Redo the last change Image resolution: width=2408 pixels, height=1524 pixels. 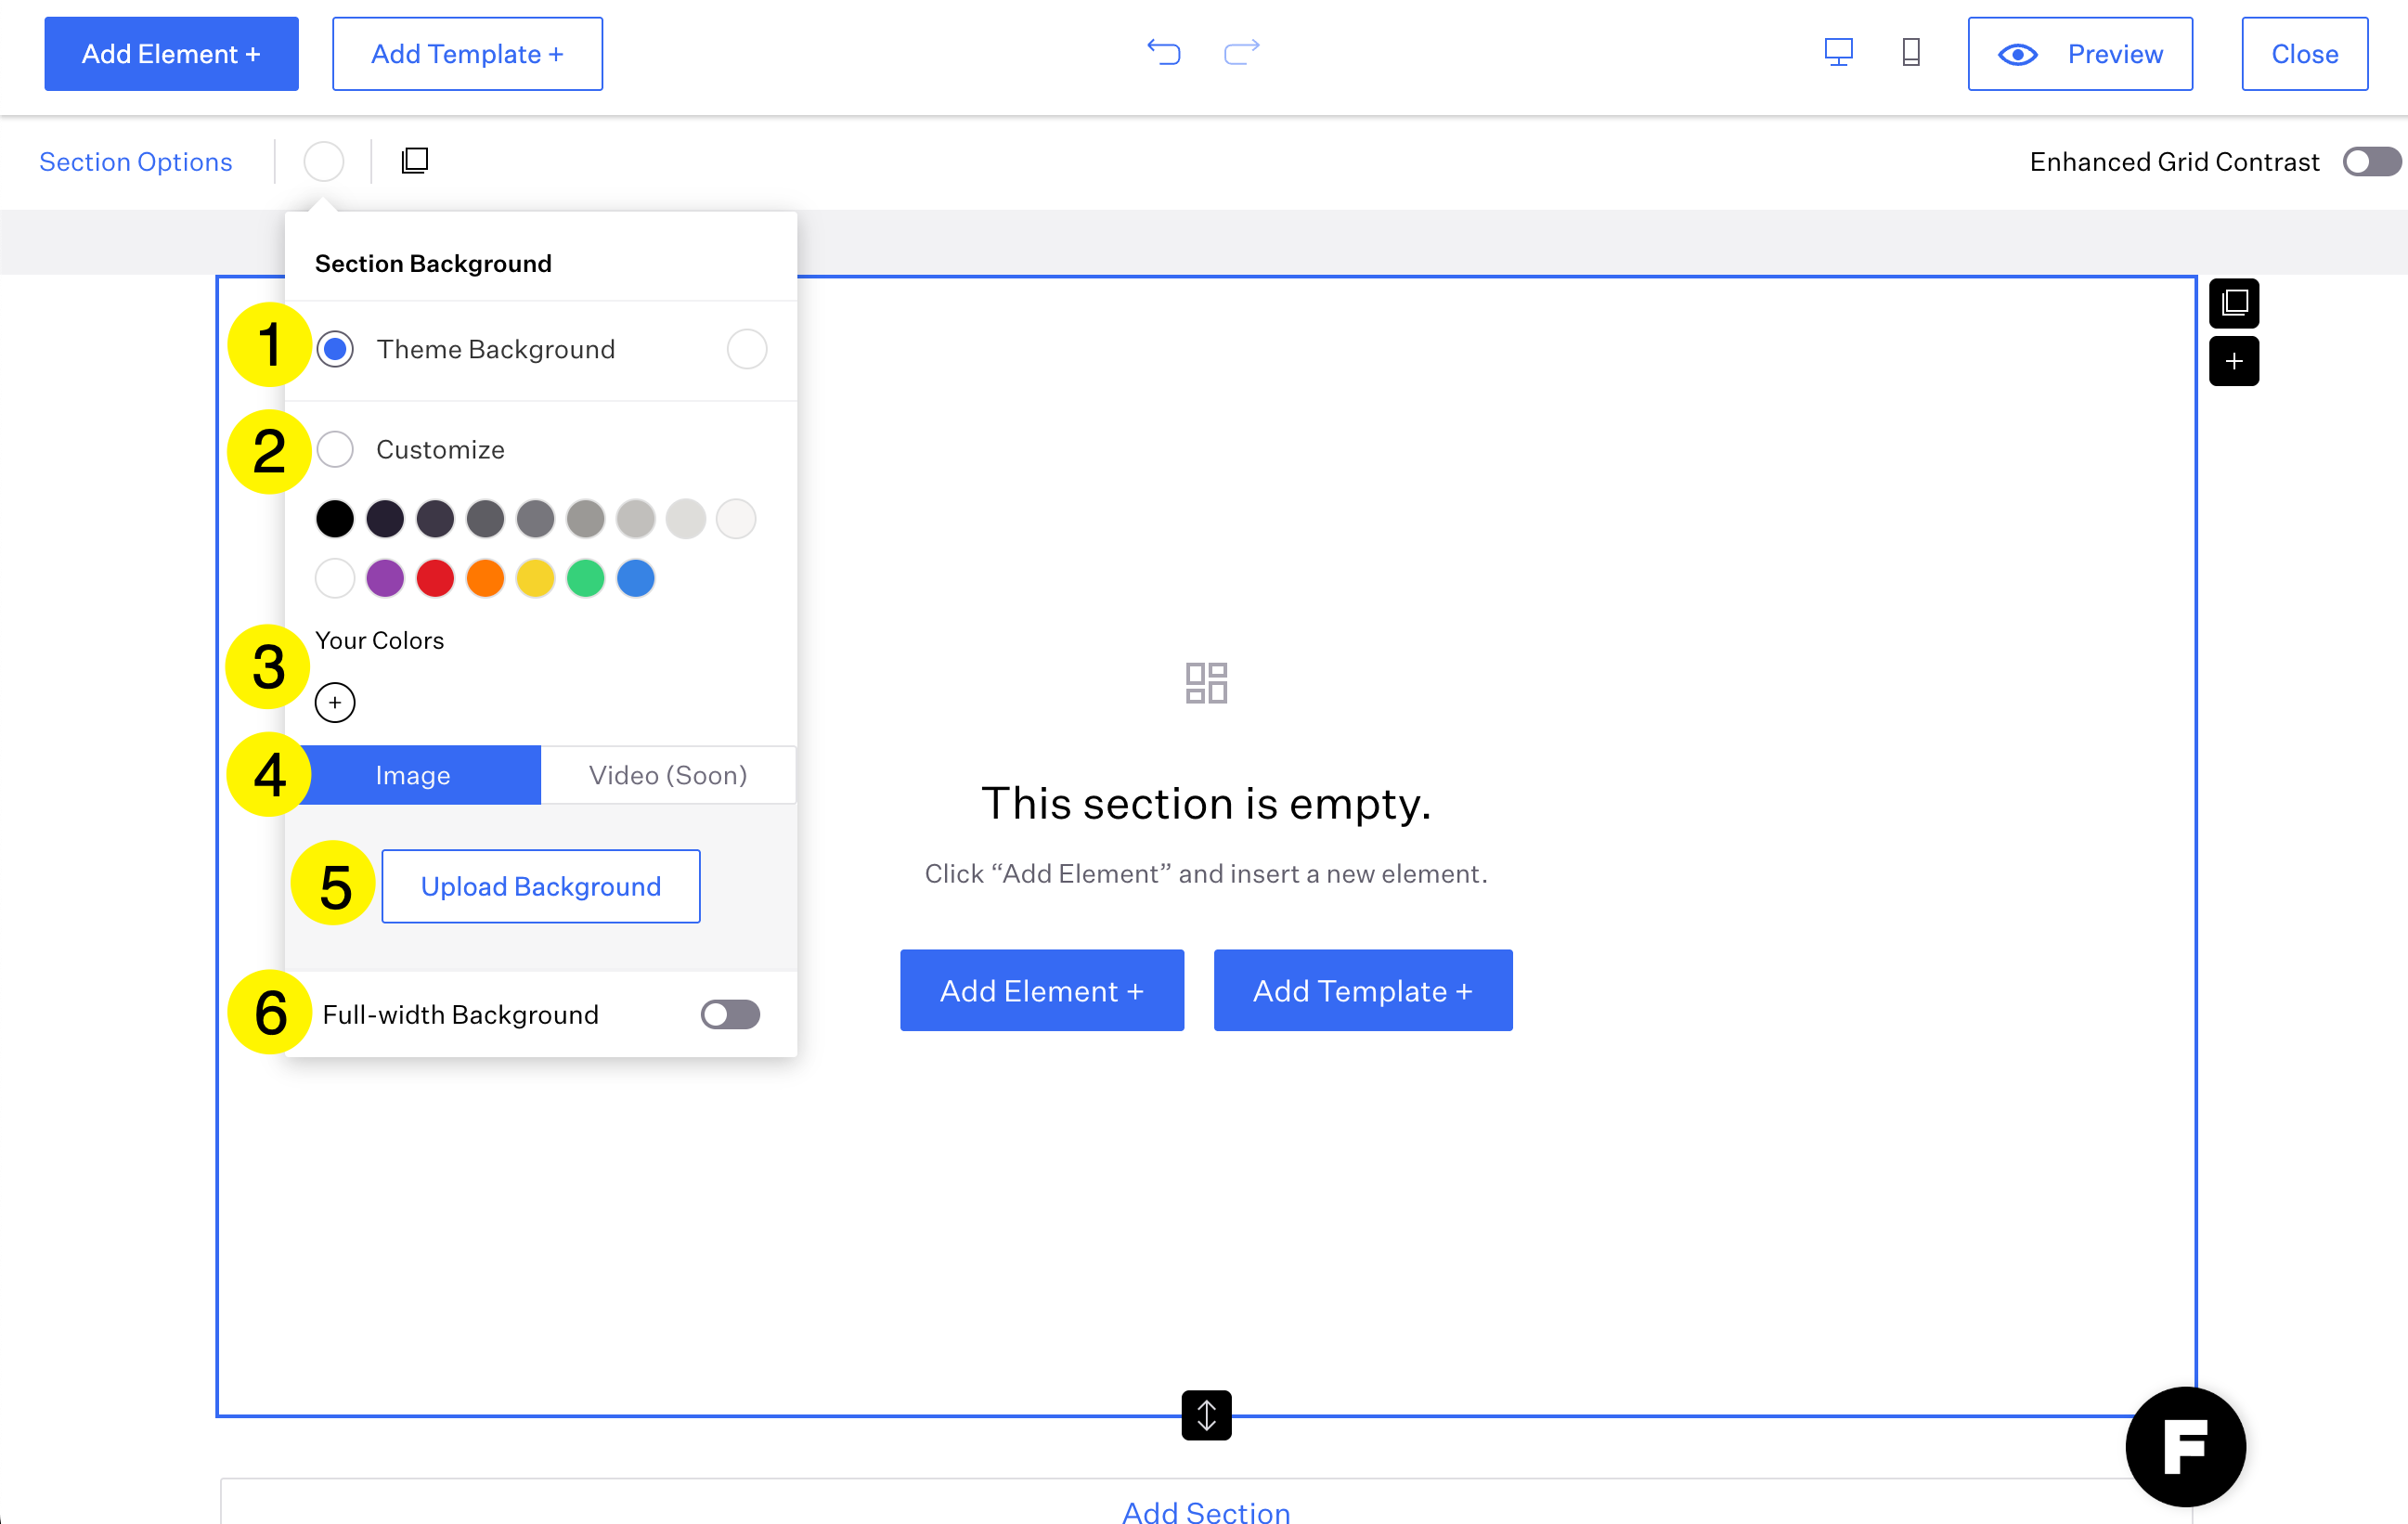click(x=1240, y=53)
